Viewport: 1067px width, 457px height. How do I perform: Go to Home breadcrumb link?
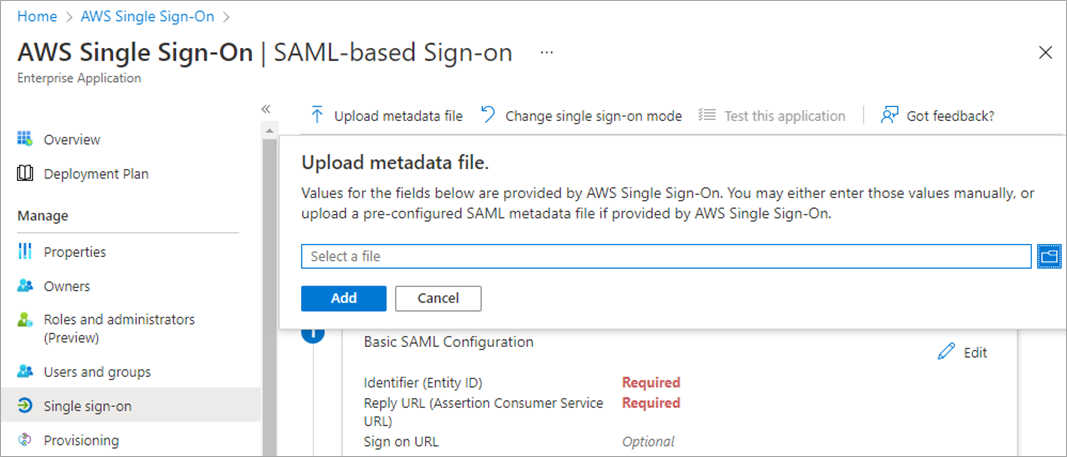pyautogui.click(x=36, y=16)
